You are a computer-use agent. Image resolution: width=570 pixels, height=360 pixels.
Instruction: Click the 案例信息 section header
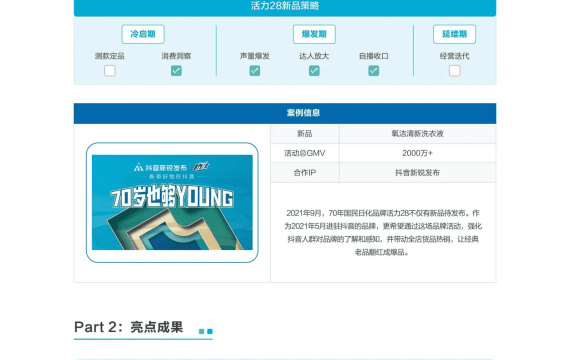285,113
